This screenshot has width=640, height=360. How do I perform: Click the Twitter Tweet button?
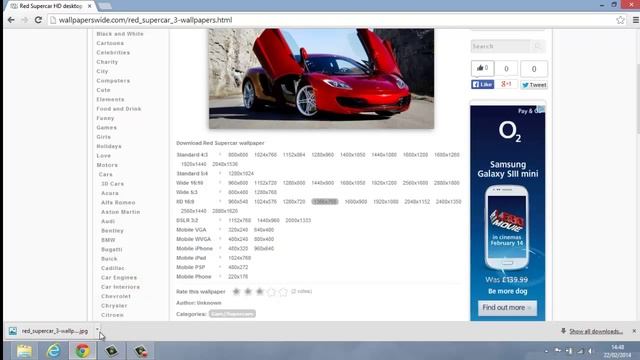click(x=534, y=85)
